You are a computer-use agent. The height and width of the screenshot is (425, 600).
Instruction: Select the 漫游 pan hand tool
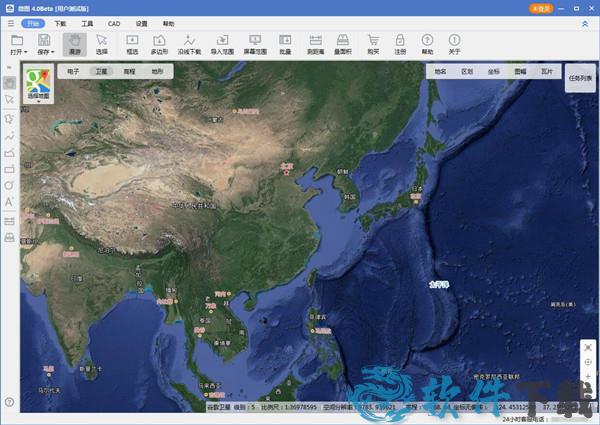(x=75, y=44)
